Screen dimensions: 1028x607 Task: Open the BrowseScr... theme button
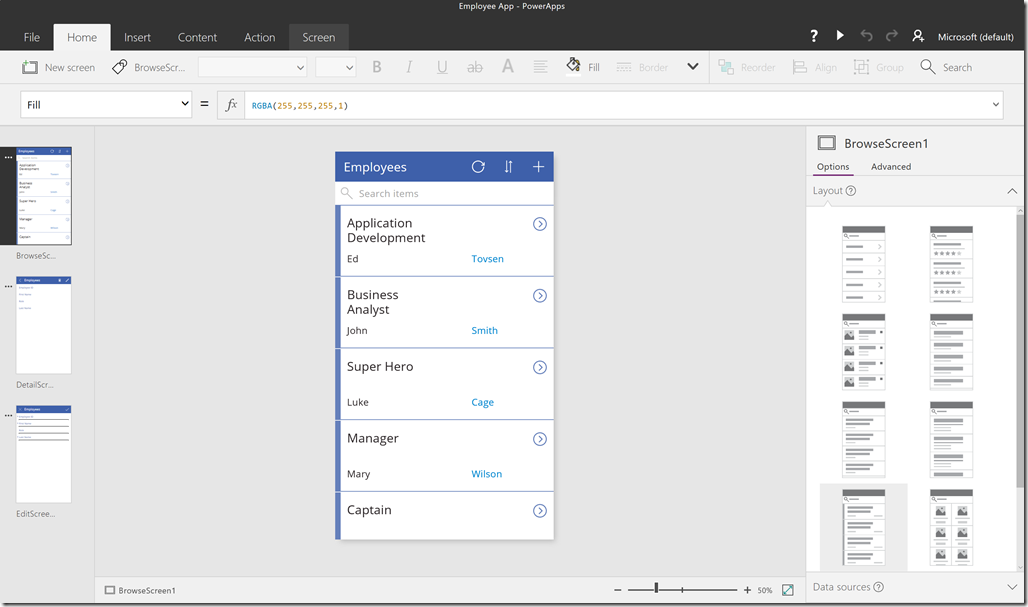click(x=148, y=67)
